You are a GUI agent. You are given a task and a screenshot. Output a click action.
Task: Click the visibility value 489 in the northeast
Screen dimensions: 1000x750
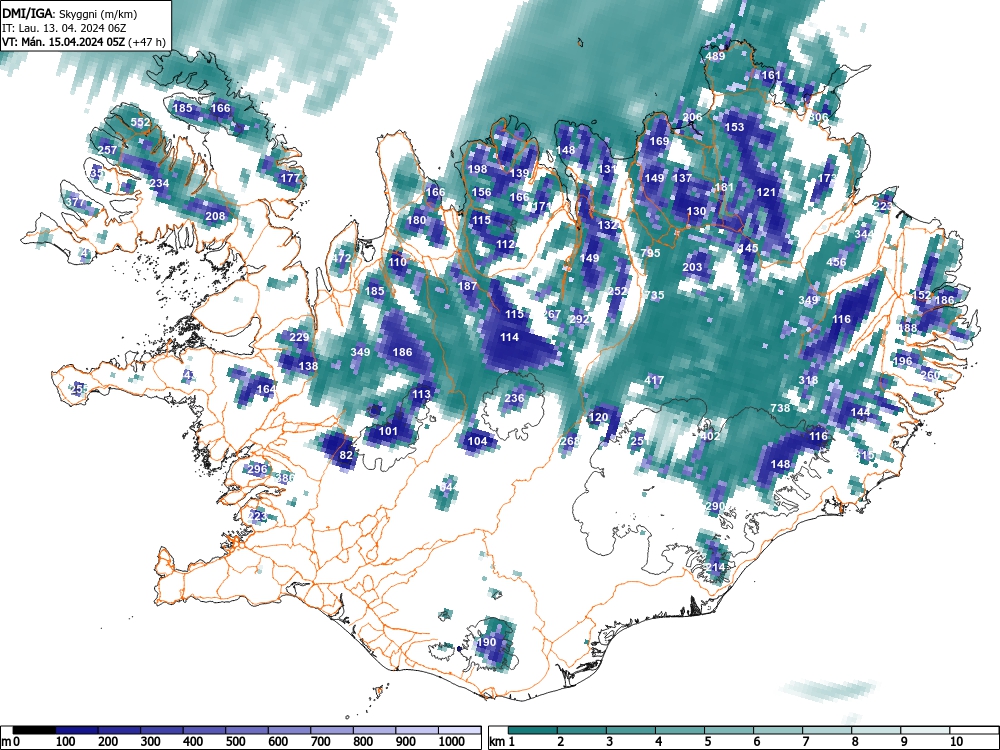pos(715,56)
